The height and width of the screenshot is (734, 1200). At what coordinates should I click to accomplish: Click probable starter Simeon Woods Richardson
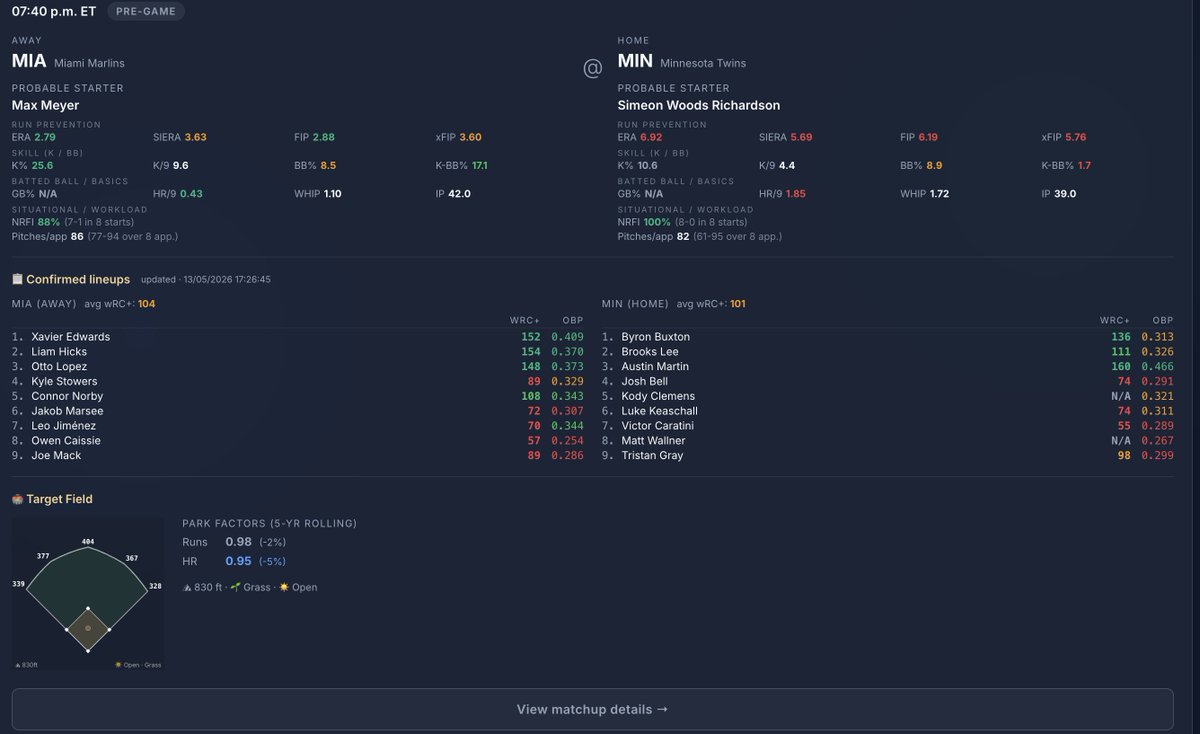(x=699, y=105)
